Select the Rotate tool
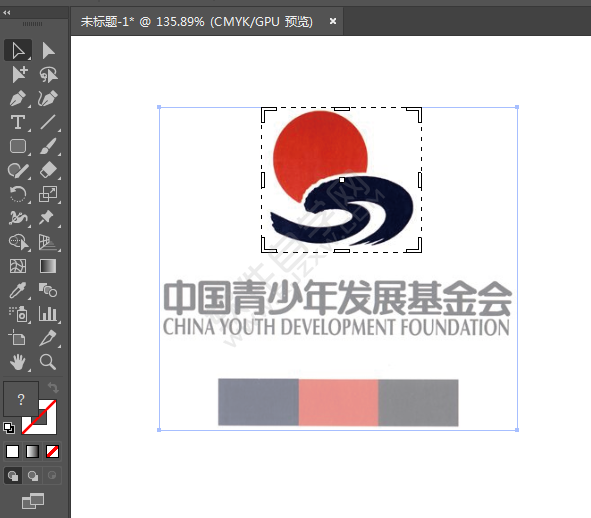This screenshot has width=591, height=518. pyautogui.click(x=18, y=195)
